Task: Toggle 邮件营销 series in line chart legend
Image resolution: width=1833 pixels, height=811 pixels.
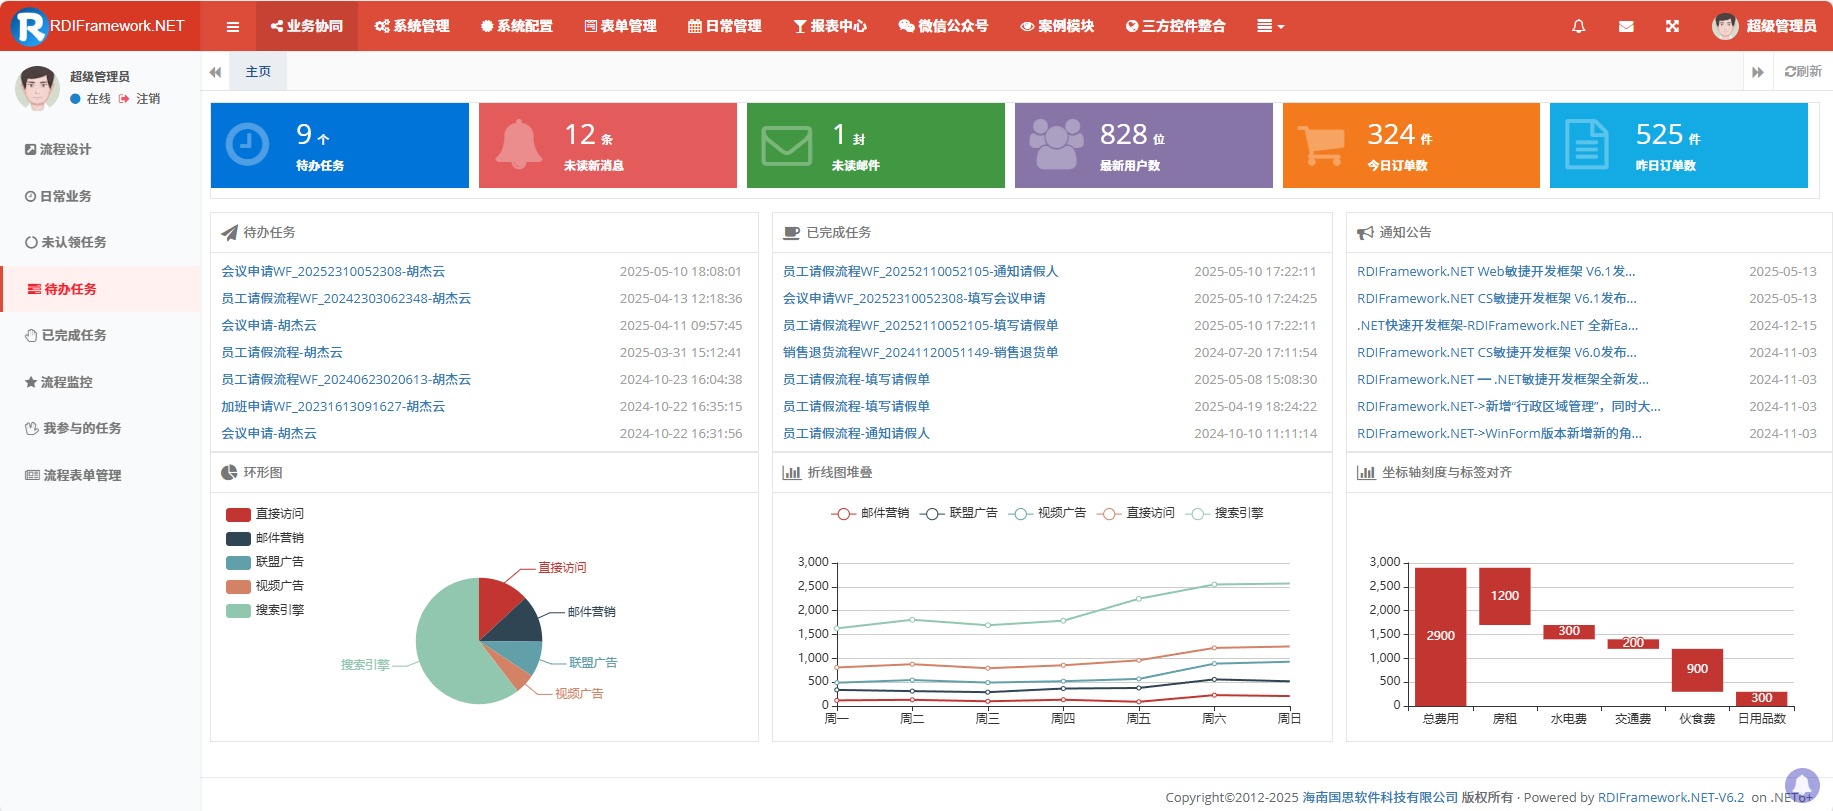Action: tap(870, 513)
